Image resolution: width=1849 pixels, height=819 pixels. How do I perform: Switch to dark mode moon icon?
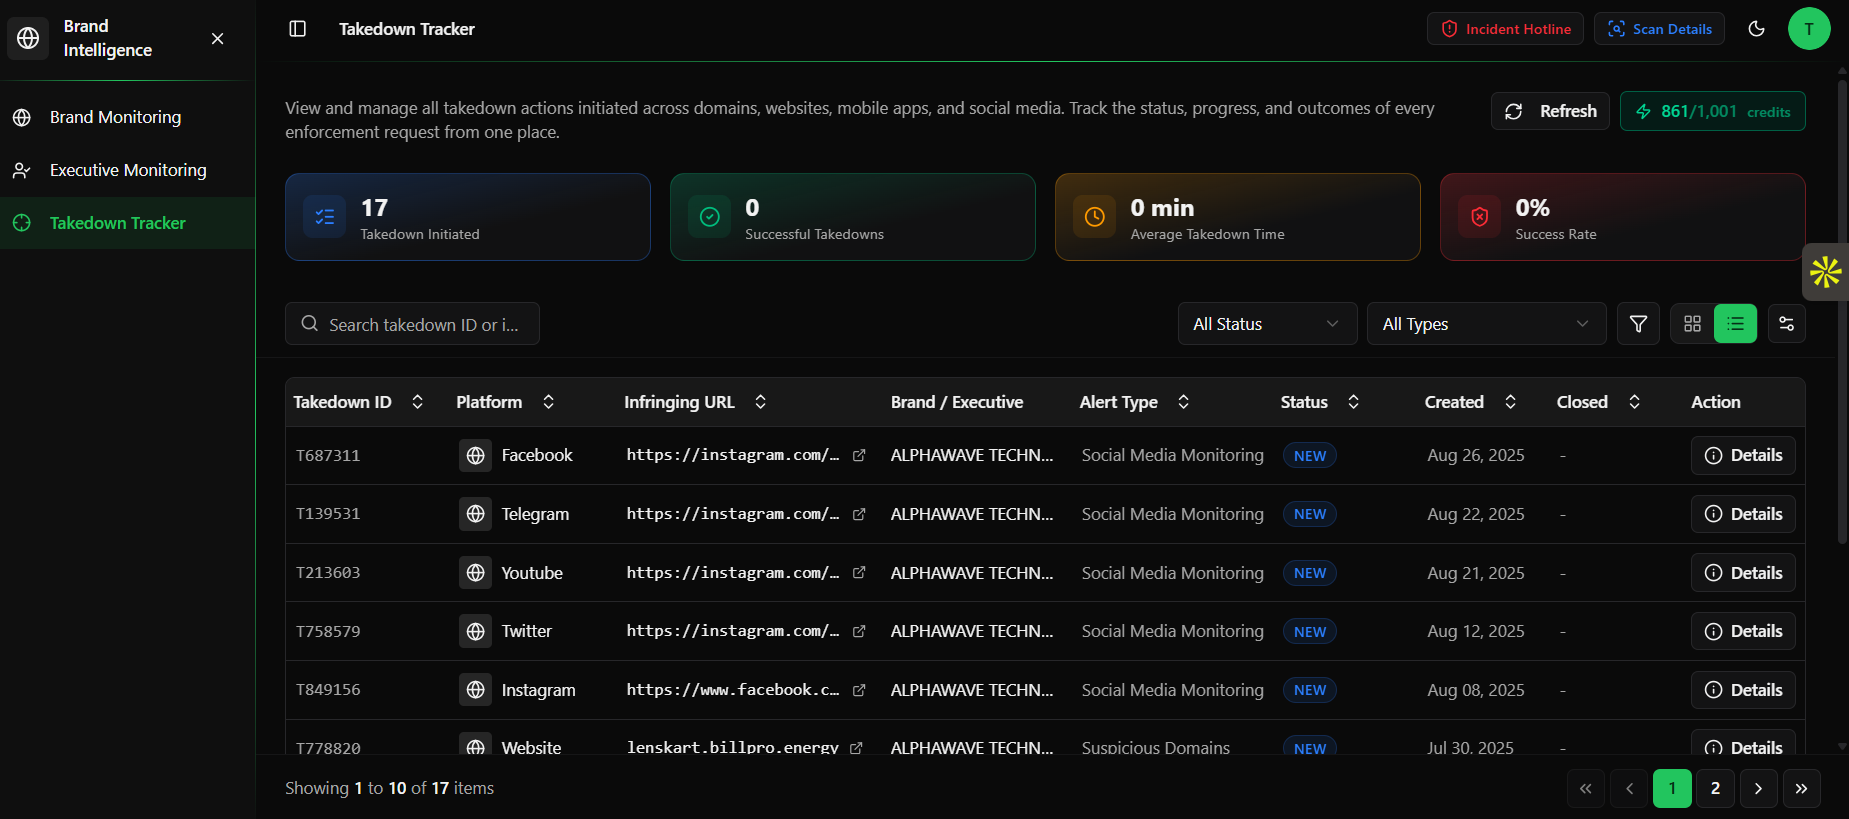click(x=1756, y=29)
